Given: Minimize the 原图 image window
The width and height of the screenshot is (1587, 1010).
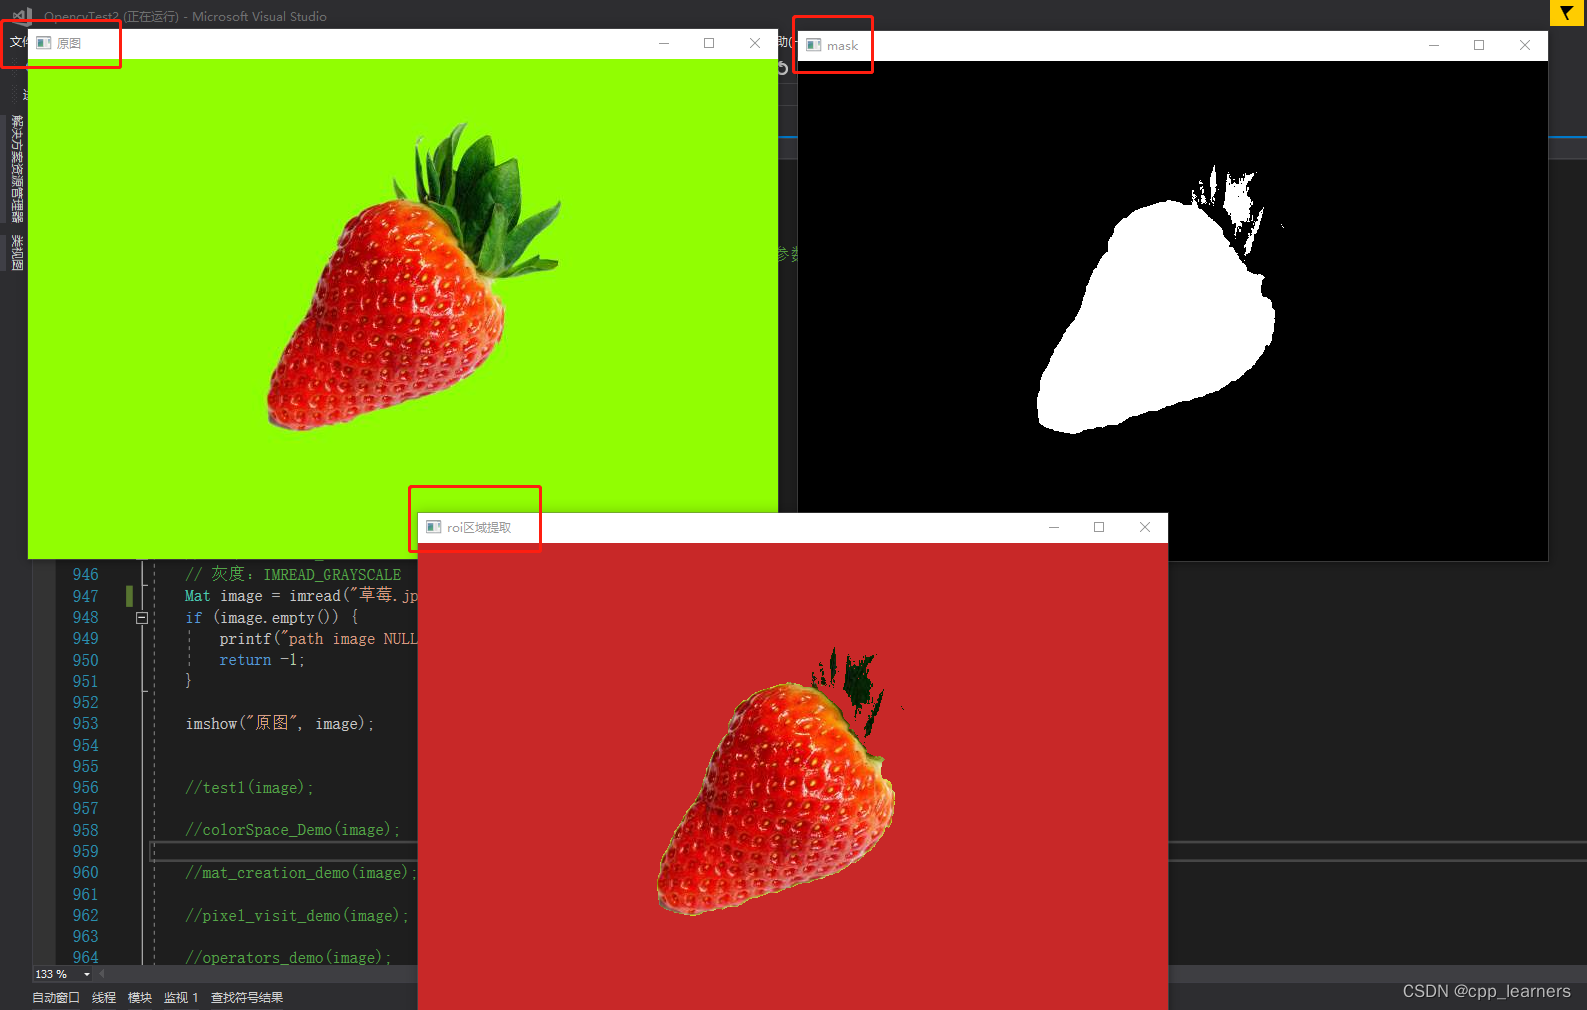Looking at the screenshot, I should (664, 43).
